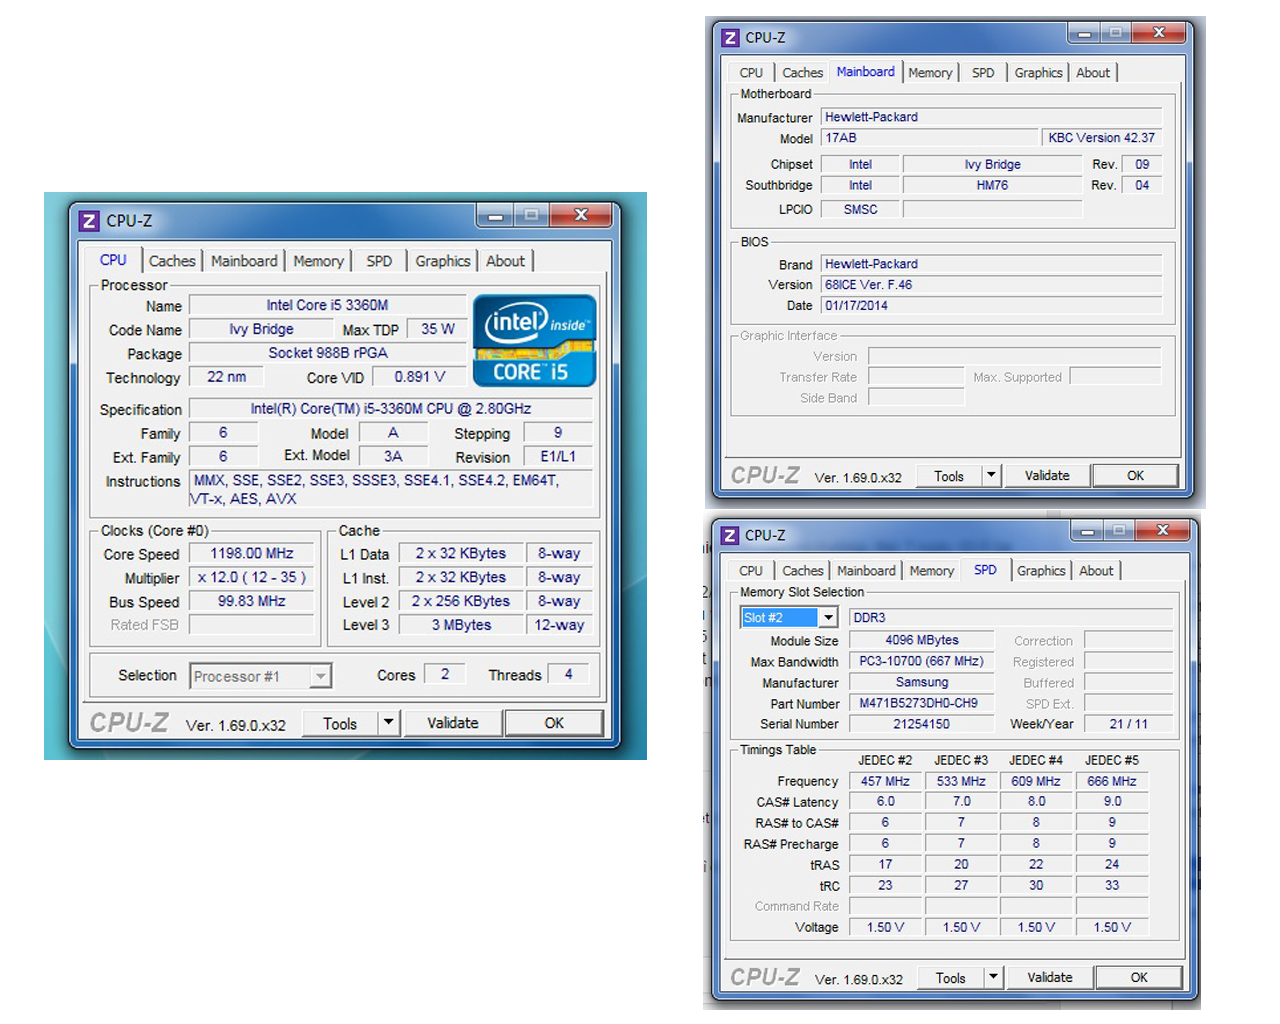
Task: Click the '4096 MBytes' module size value
Action: [922, 640]
